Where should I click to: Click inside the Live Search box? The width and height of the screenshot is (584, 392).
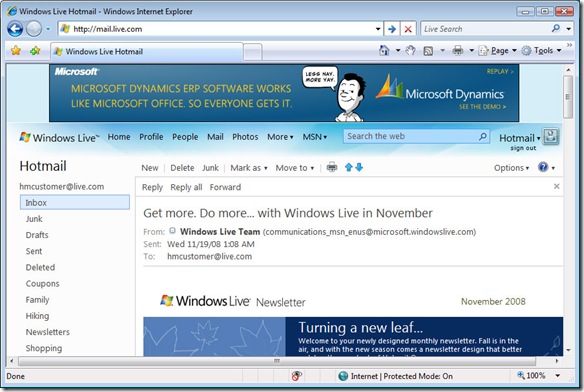pos(486,29)
